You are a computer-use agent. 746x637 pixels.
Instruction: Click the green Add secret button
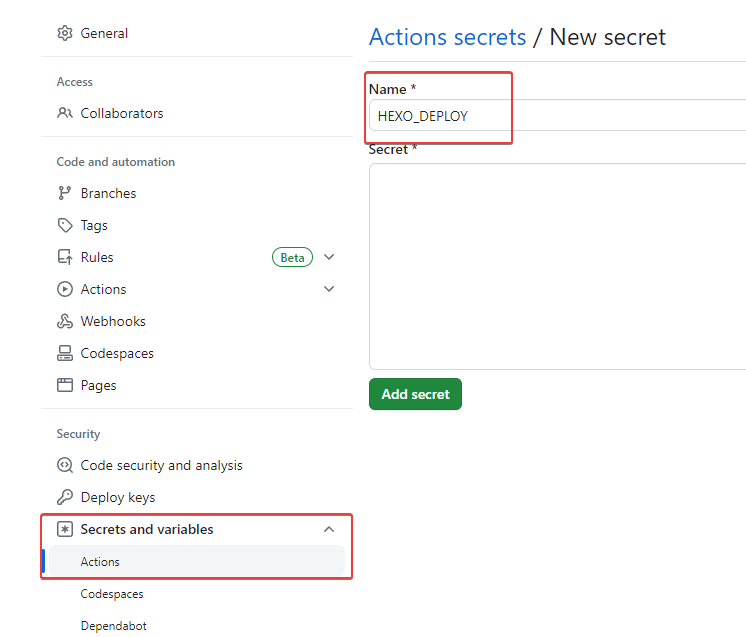(415, 394)
